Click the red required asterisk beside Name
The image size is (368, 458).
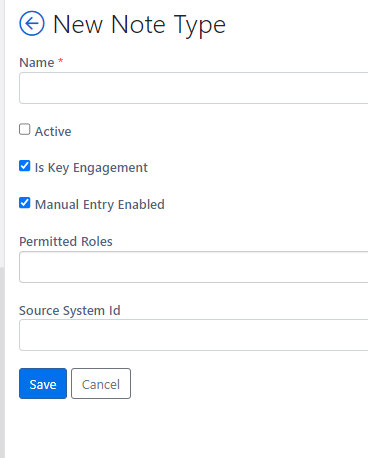point(60,61)
